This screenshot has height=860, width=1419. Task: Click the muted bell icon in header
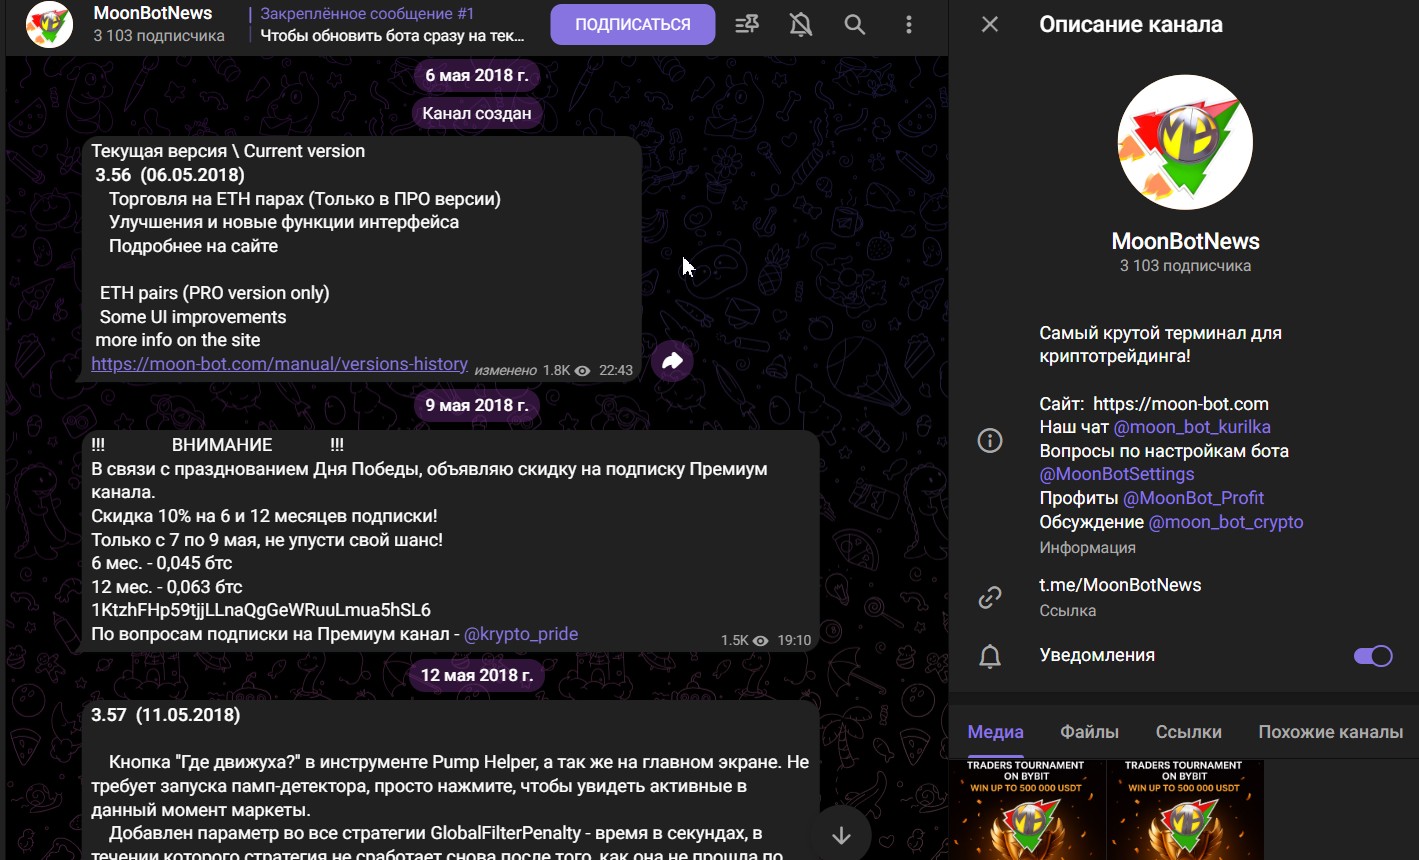(800, 25)
